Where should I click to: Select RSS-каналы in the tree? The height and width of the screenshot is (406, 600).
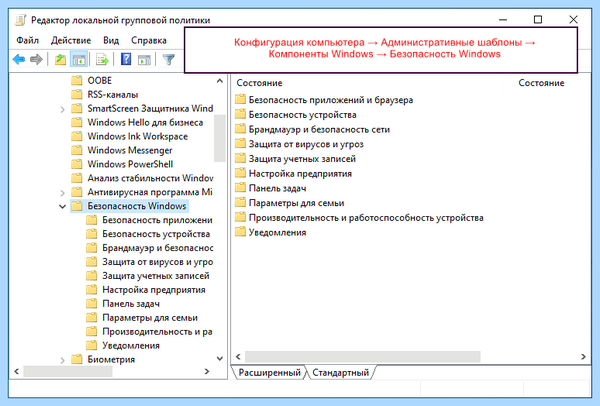point(112,95)
